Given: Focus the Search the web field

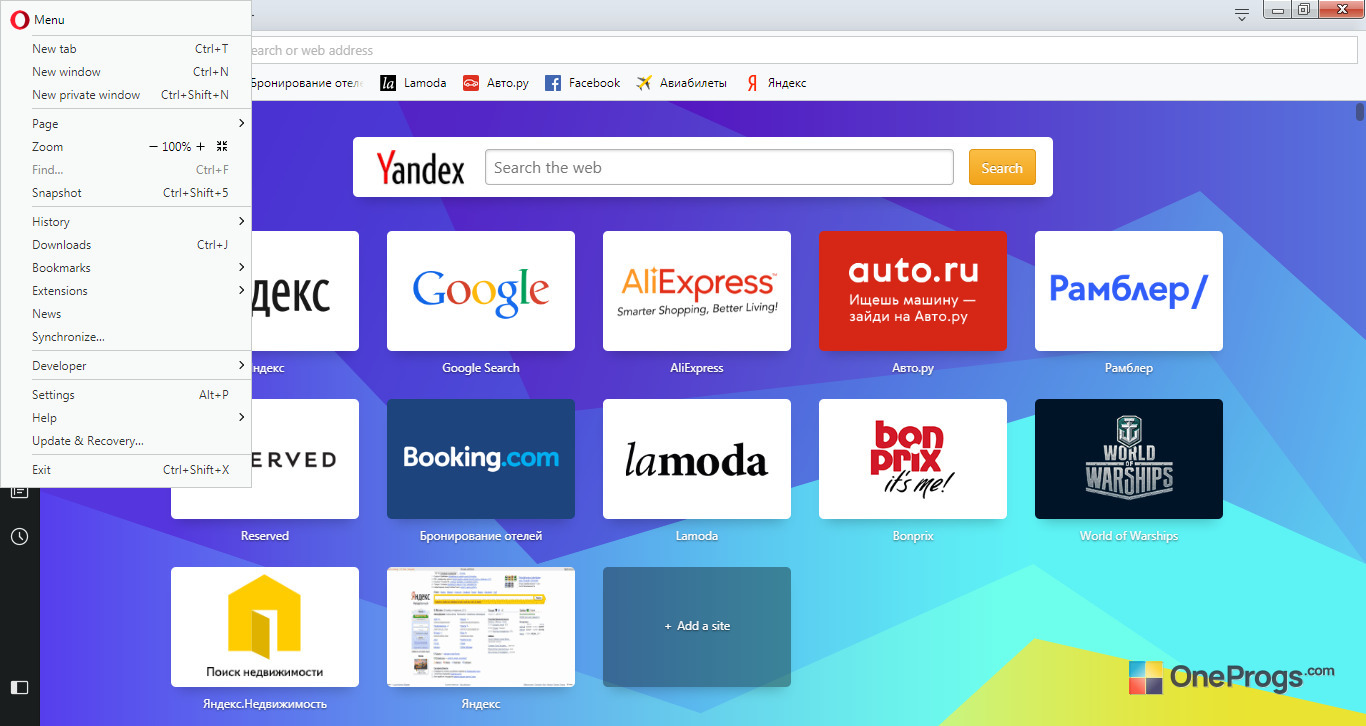Looking at the screenshot, I should pyautogui.click(x=719, y=168).
